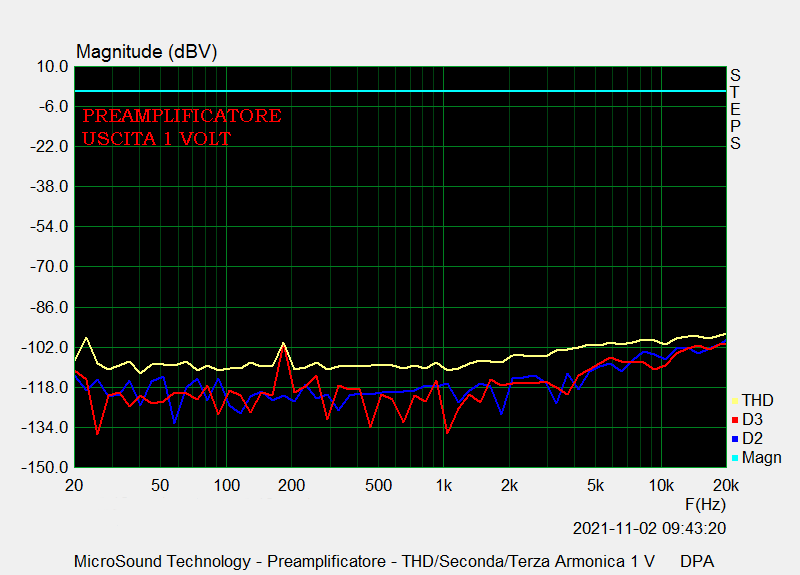Click the Magnitude (dBV) axis title

pyautogui.click(x=147, y=52)
